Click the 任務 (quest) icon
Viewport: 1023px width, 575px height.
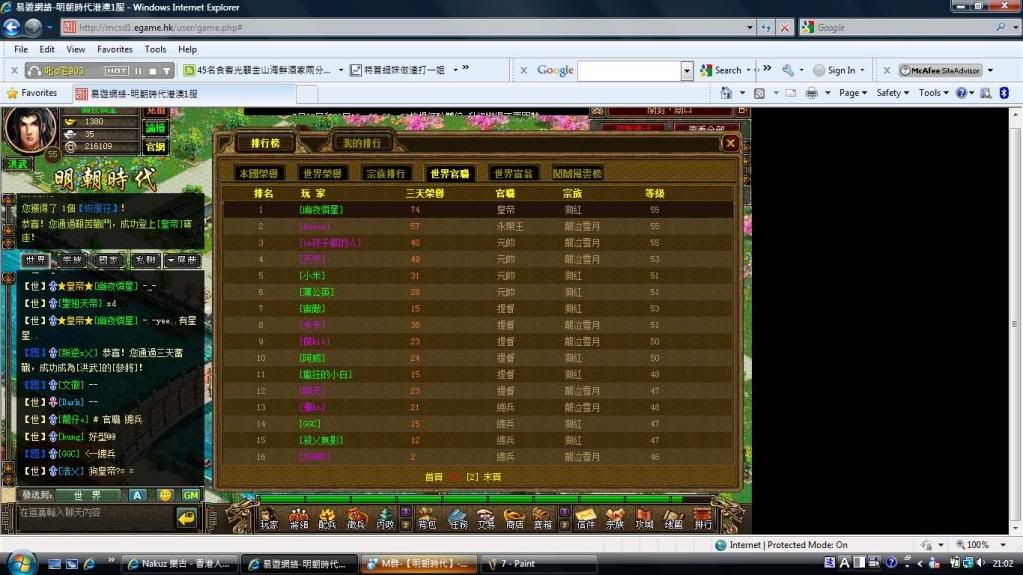coord(458,517)
